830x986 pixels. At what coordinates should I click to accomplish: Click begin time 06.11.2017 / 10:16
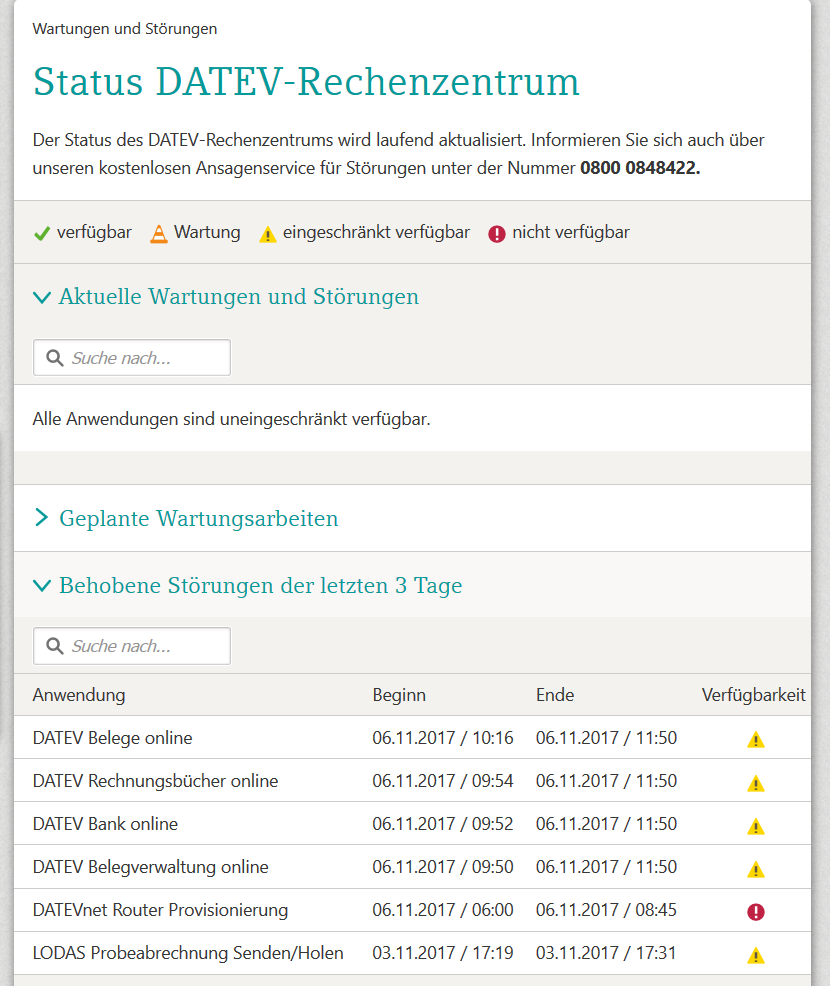(x=443, y=738)
